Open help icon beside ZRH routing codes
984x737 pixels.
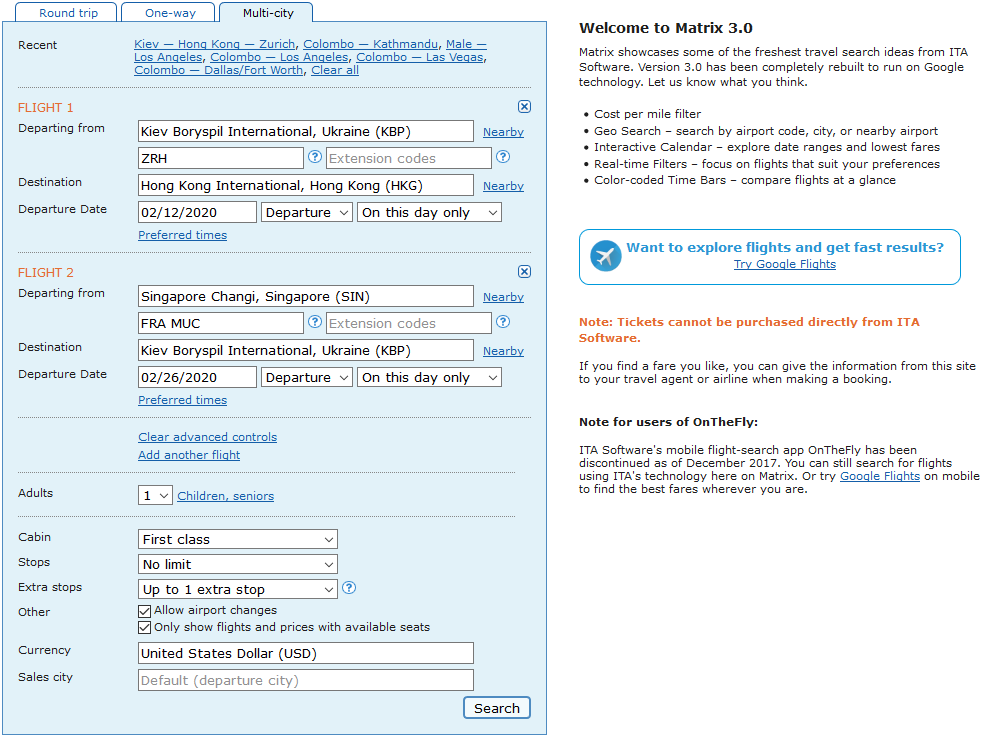coord(314,157)
